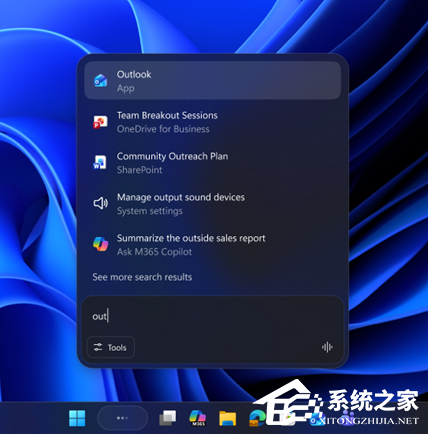Click the speaker sound icon
Screen dimensions: 428x434
click(100, 203)
